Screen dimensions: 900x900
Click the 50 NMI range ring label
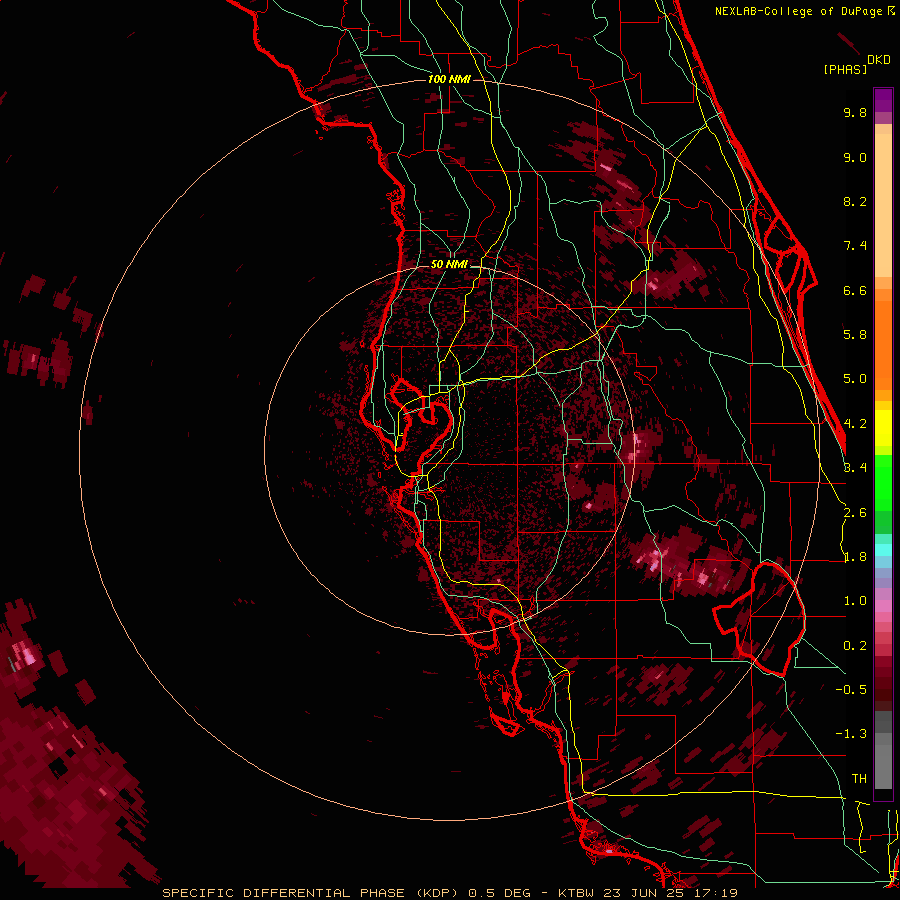click(x=449, y=264)
